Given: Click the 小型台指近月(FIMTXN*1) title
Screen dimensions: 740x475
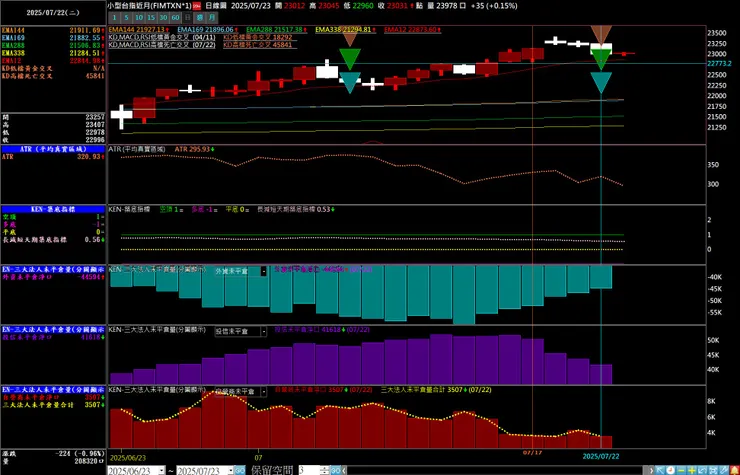Looking at the screenshot, I should (149, 6).
